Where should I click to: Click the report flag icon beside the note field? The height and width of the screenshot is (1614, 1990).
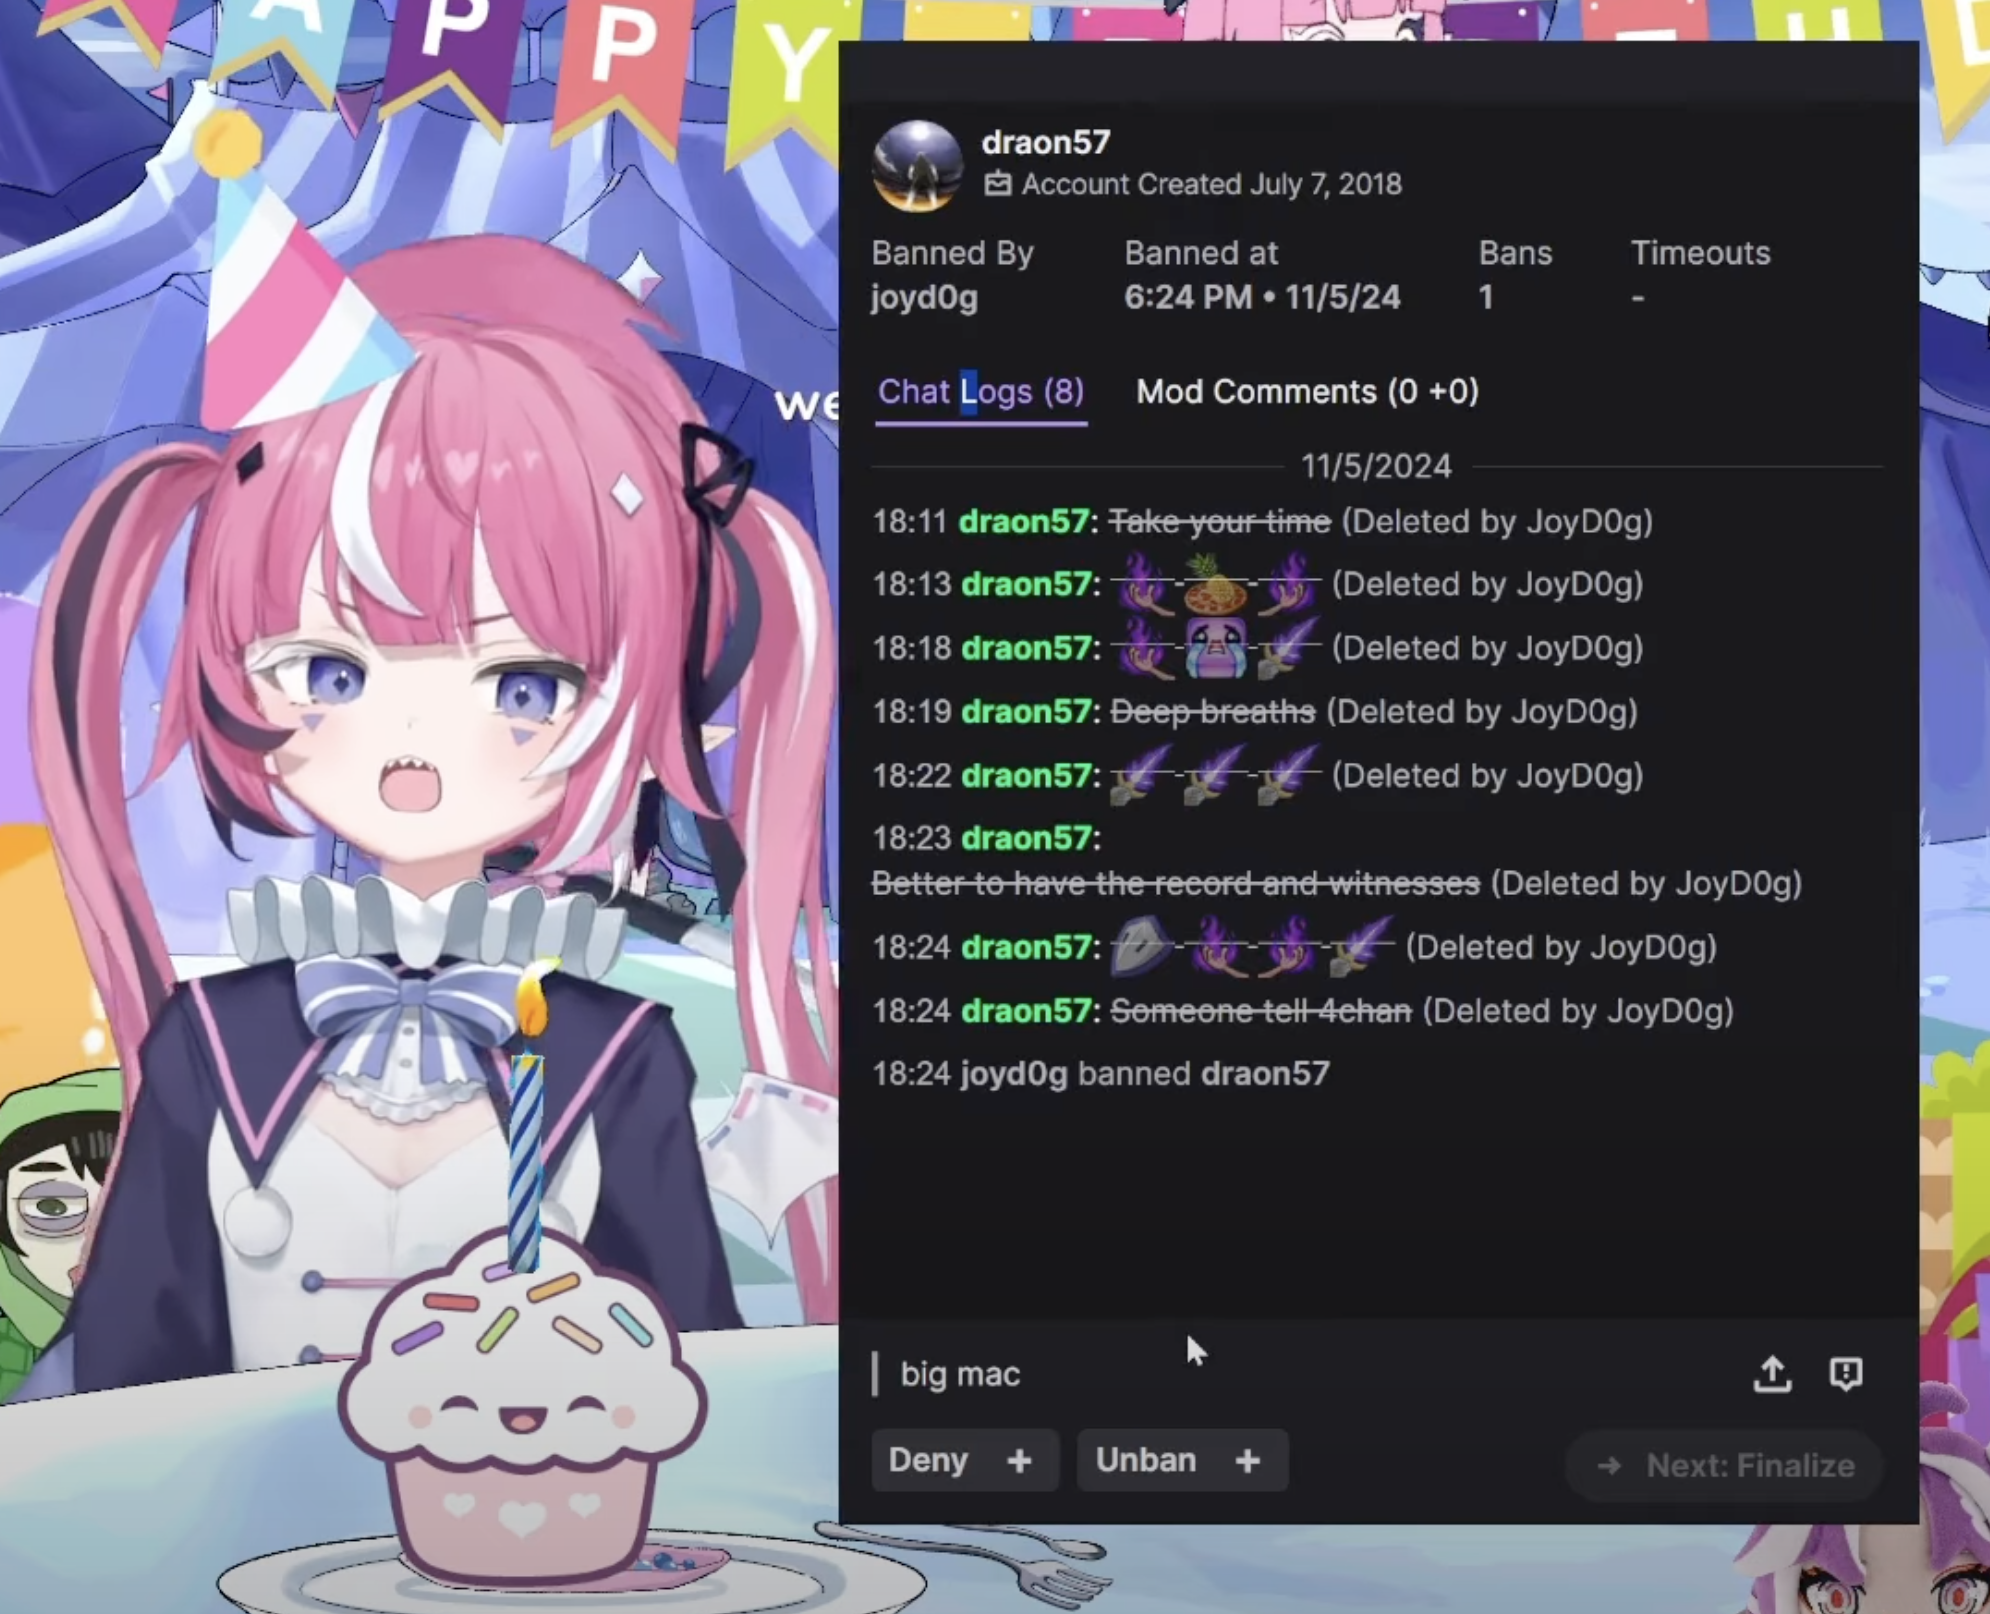(x=1845, y=1374)
